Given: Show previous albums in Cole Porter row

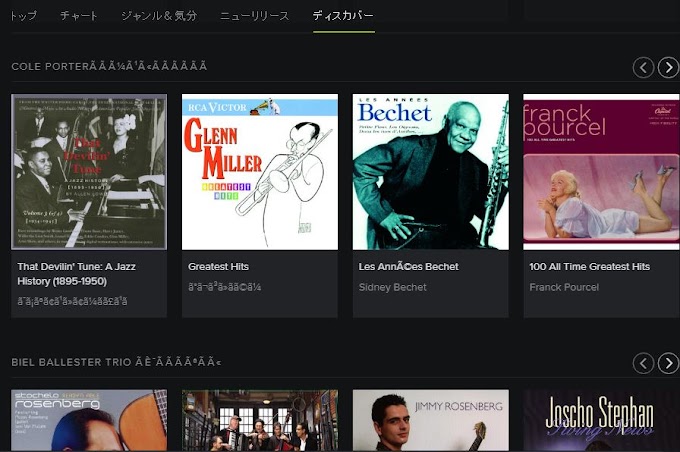Looking at the screenshot, I should click(643, 68).
